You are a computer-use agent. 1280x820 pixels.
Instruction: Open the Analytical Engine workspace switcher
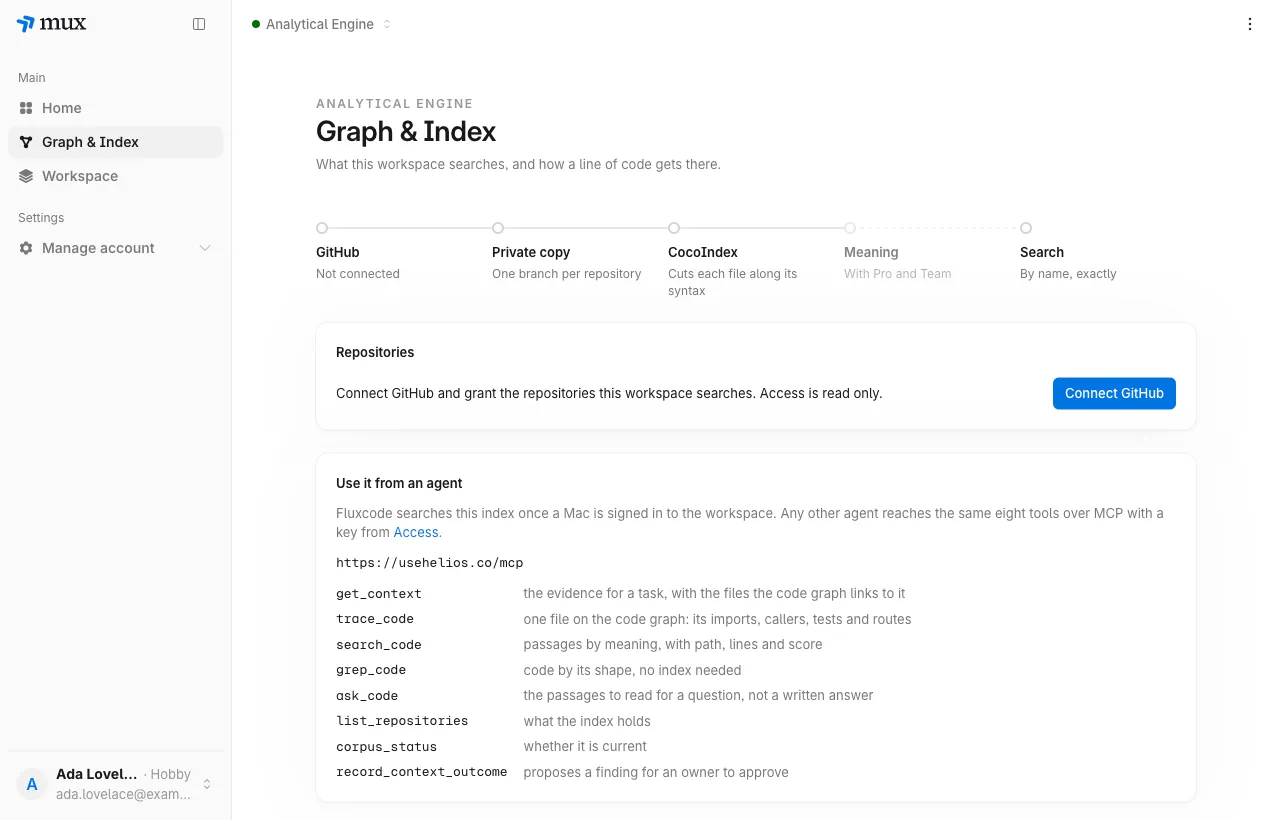tap(322, 24)
